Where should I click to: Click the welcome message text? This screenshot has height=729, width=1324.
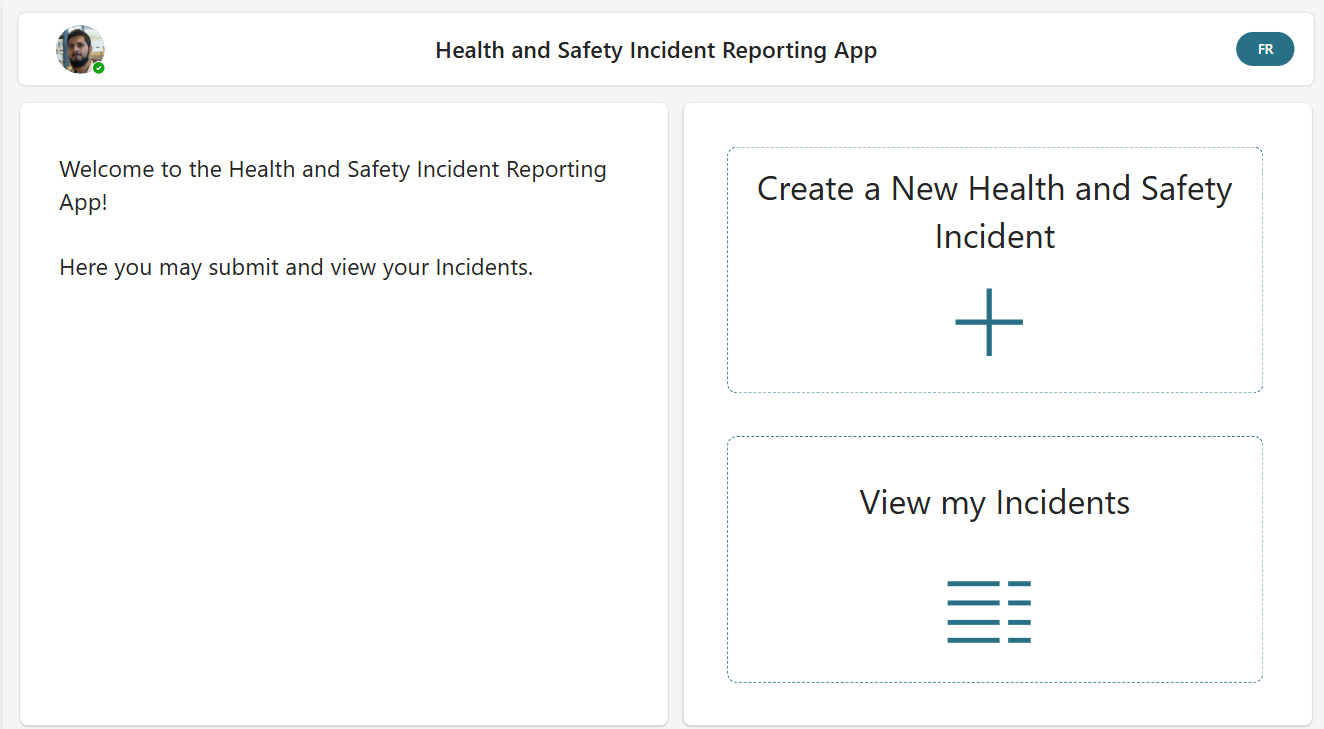[333, 185]
